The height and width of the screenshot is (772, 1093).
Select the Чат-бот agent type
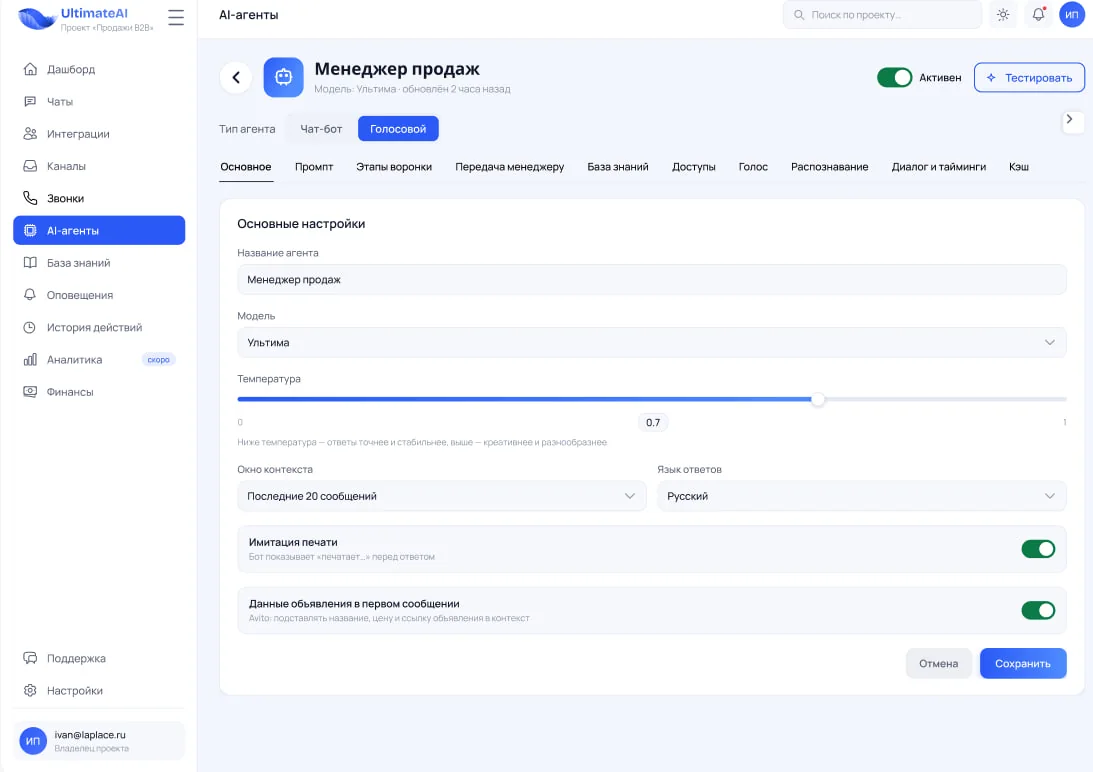[x=321, y=129]
